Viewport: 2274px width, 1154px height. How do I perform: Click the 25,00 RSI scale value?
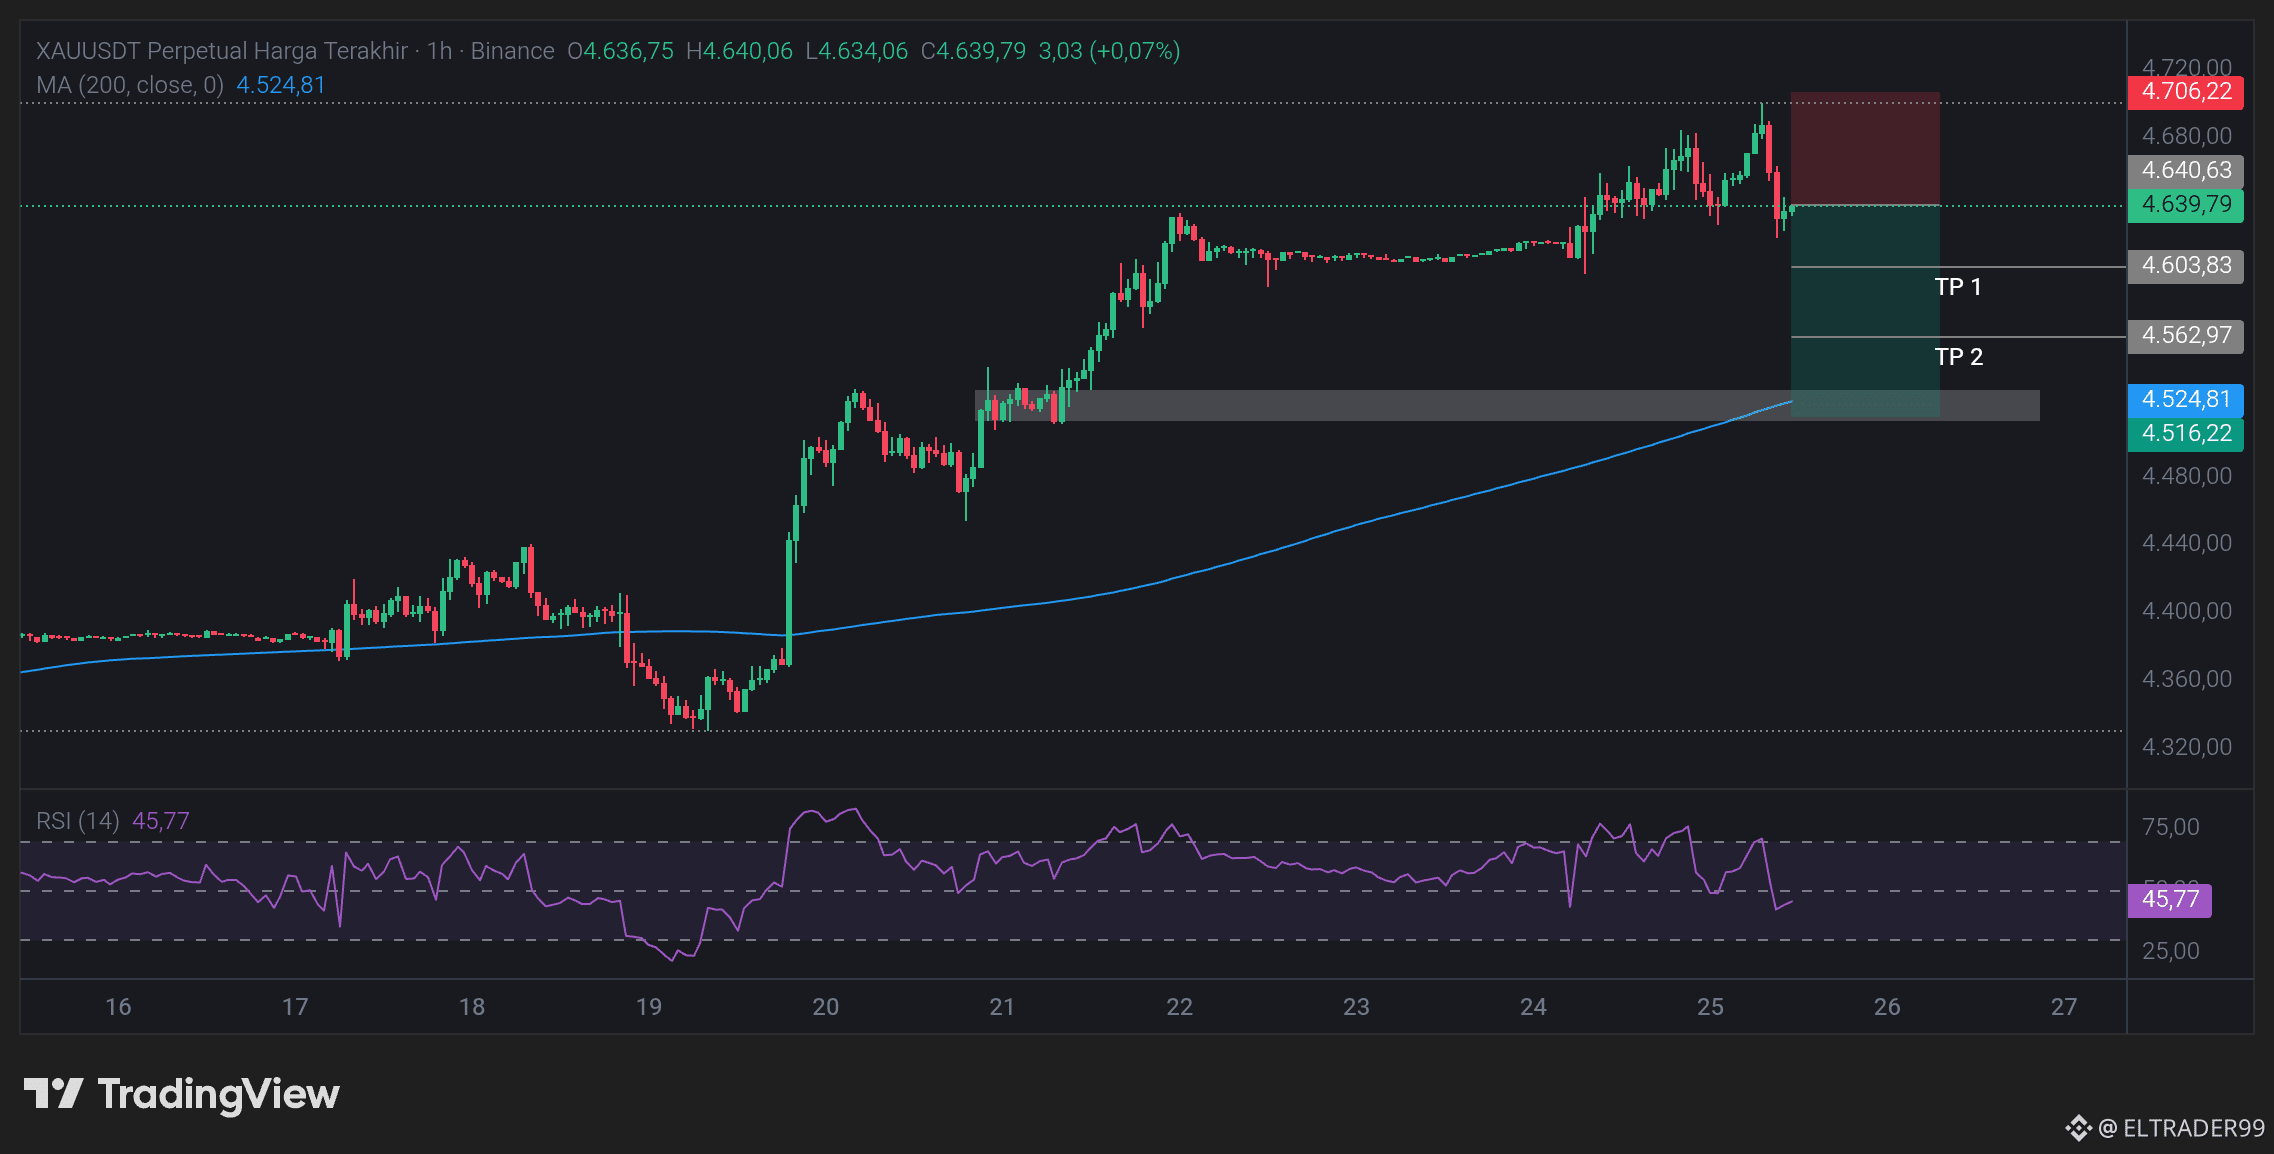[x=2170, y=951]
